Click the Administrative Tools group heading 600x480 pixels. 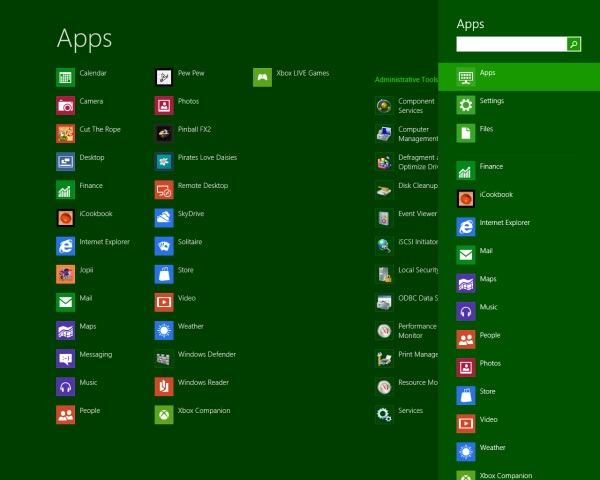(406, 80)
